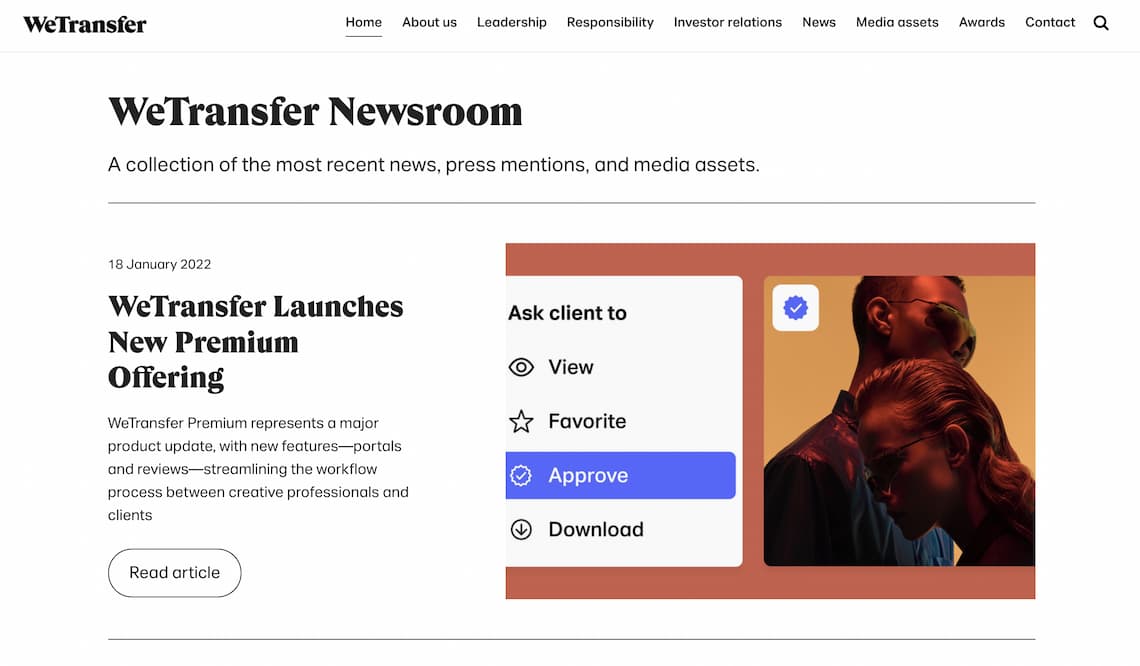Screen dimensions: 1140x666
Task: Click the star icon beside Favorite
Action: [x=521, y=422]
